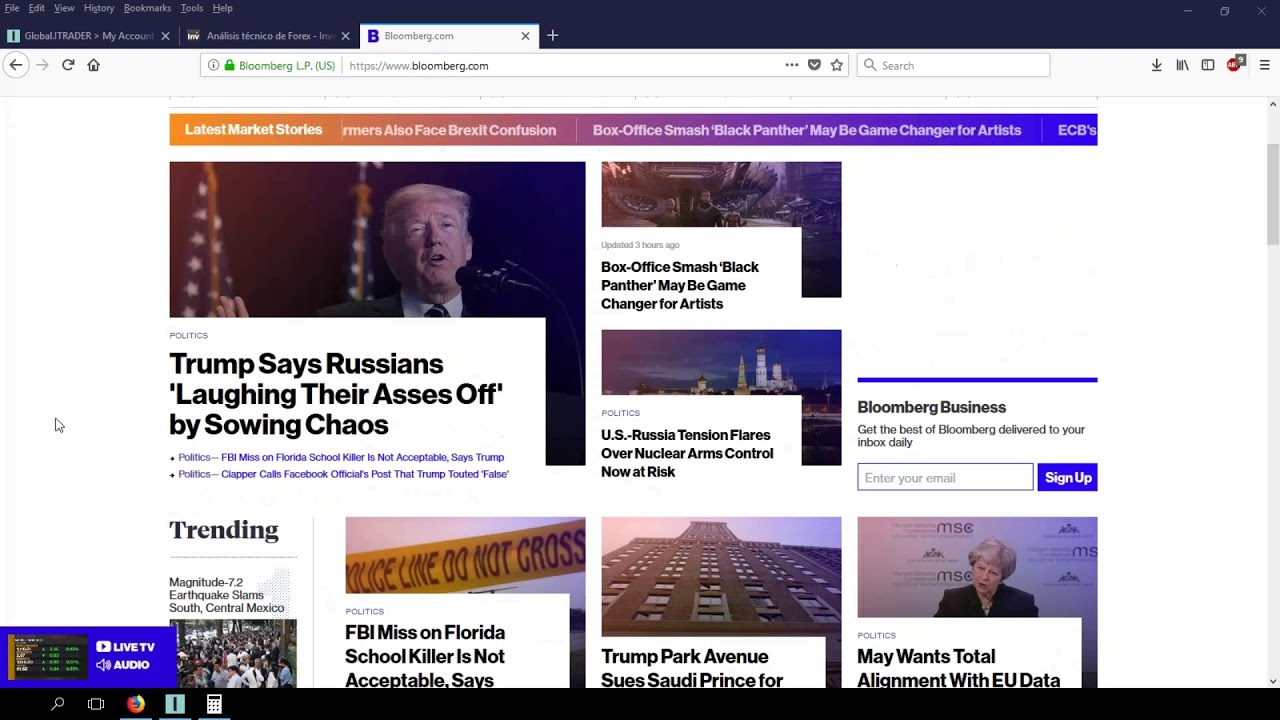Click the scrollbar up arrow
The image size is (1280, 720).
[x=1273, y=104]
